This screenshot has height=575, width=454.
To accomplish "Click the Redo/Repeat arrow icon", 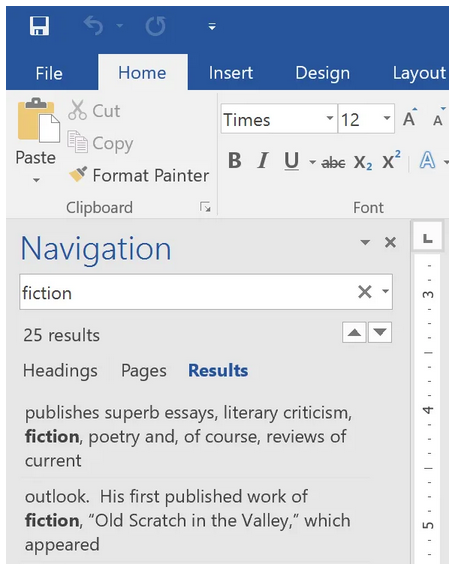I will (x=155, y=26).
